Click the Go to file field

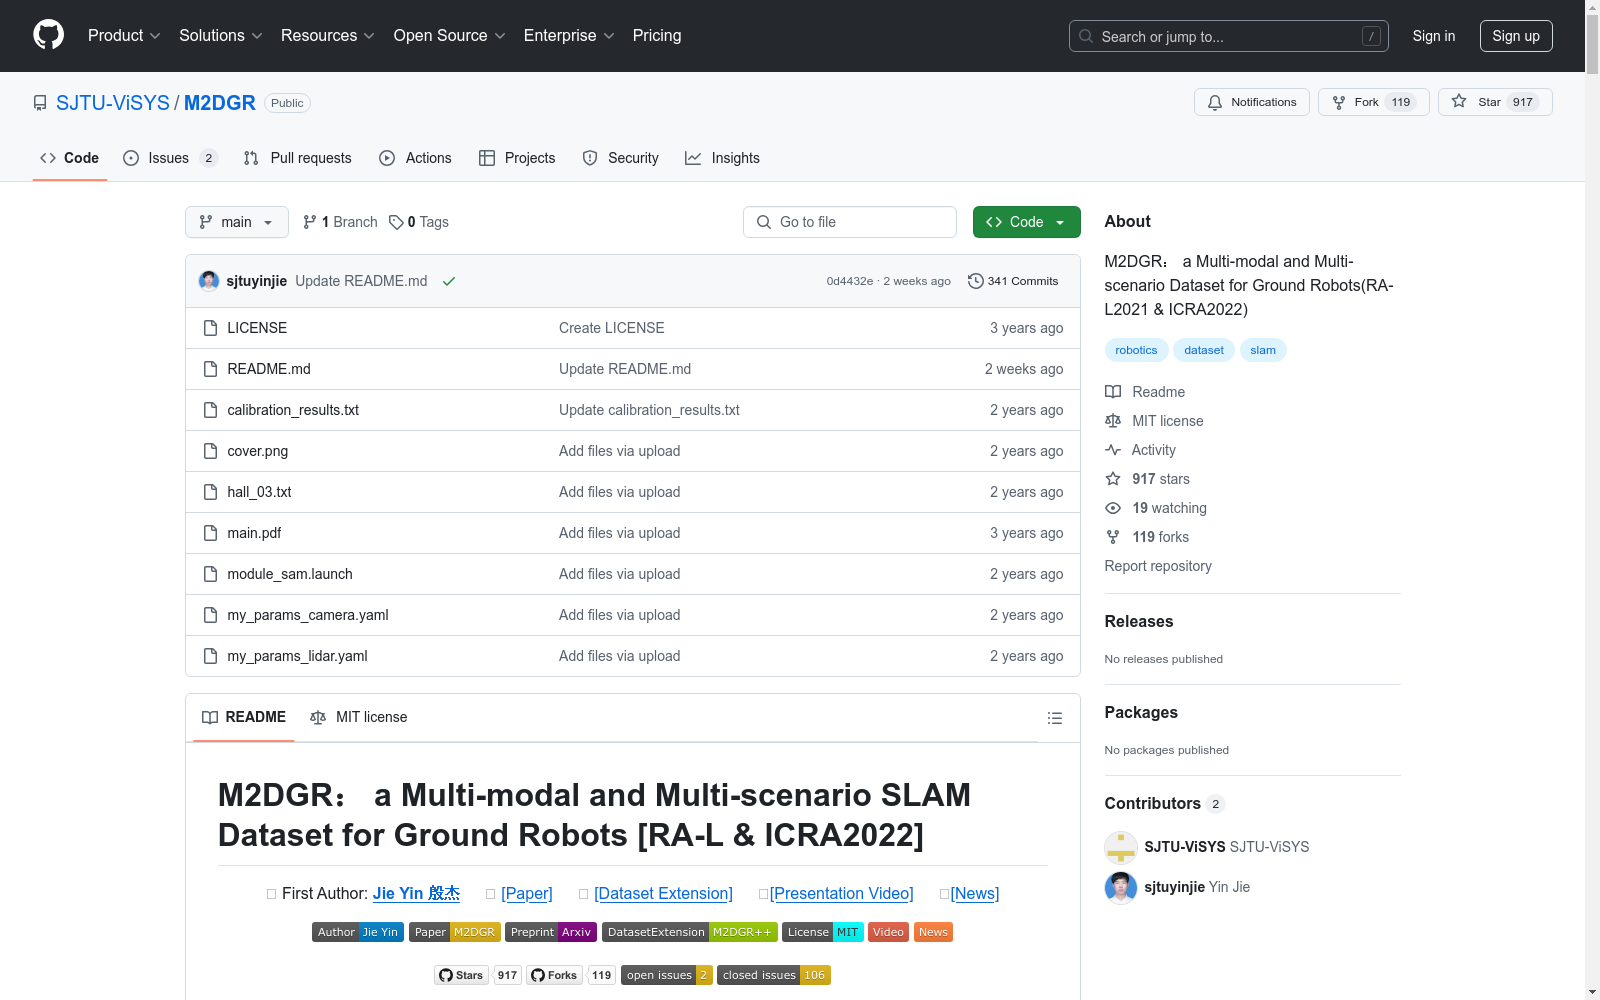click(850, 222)
